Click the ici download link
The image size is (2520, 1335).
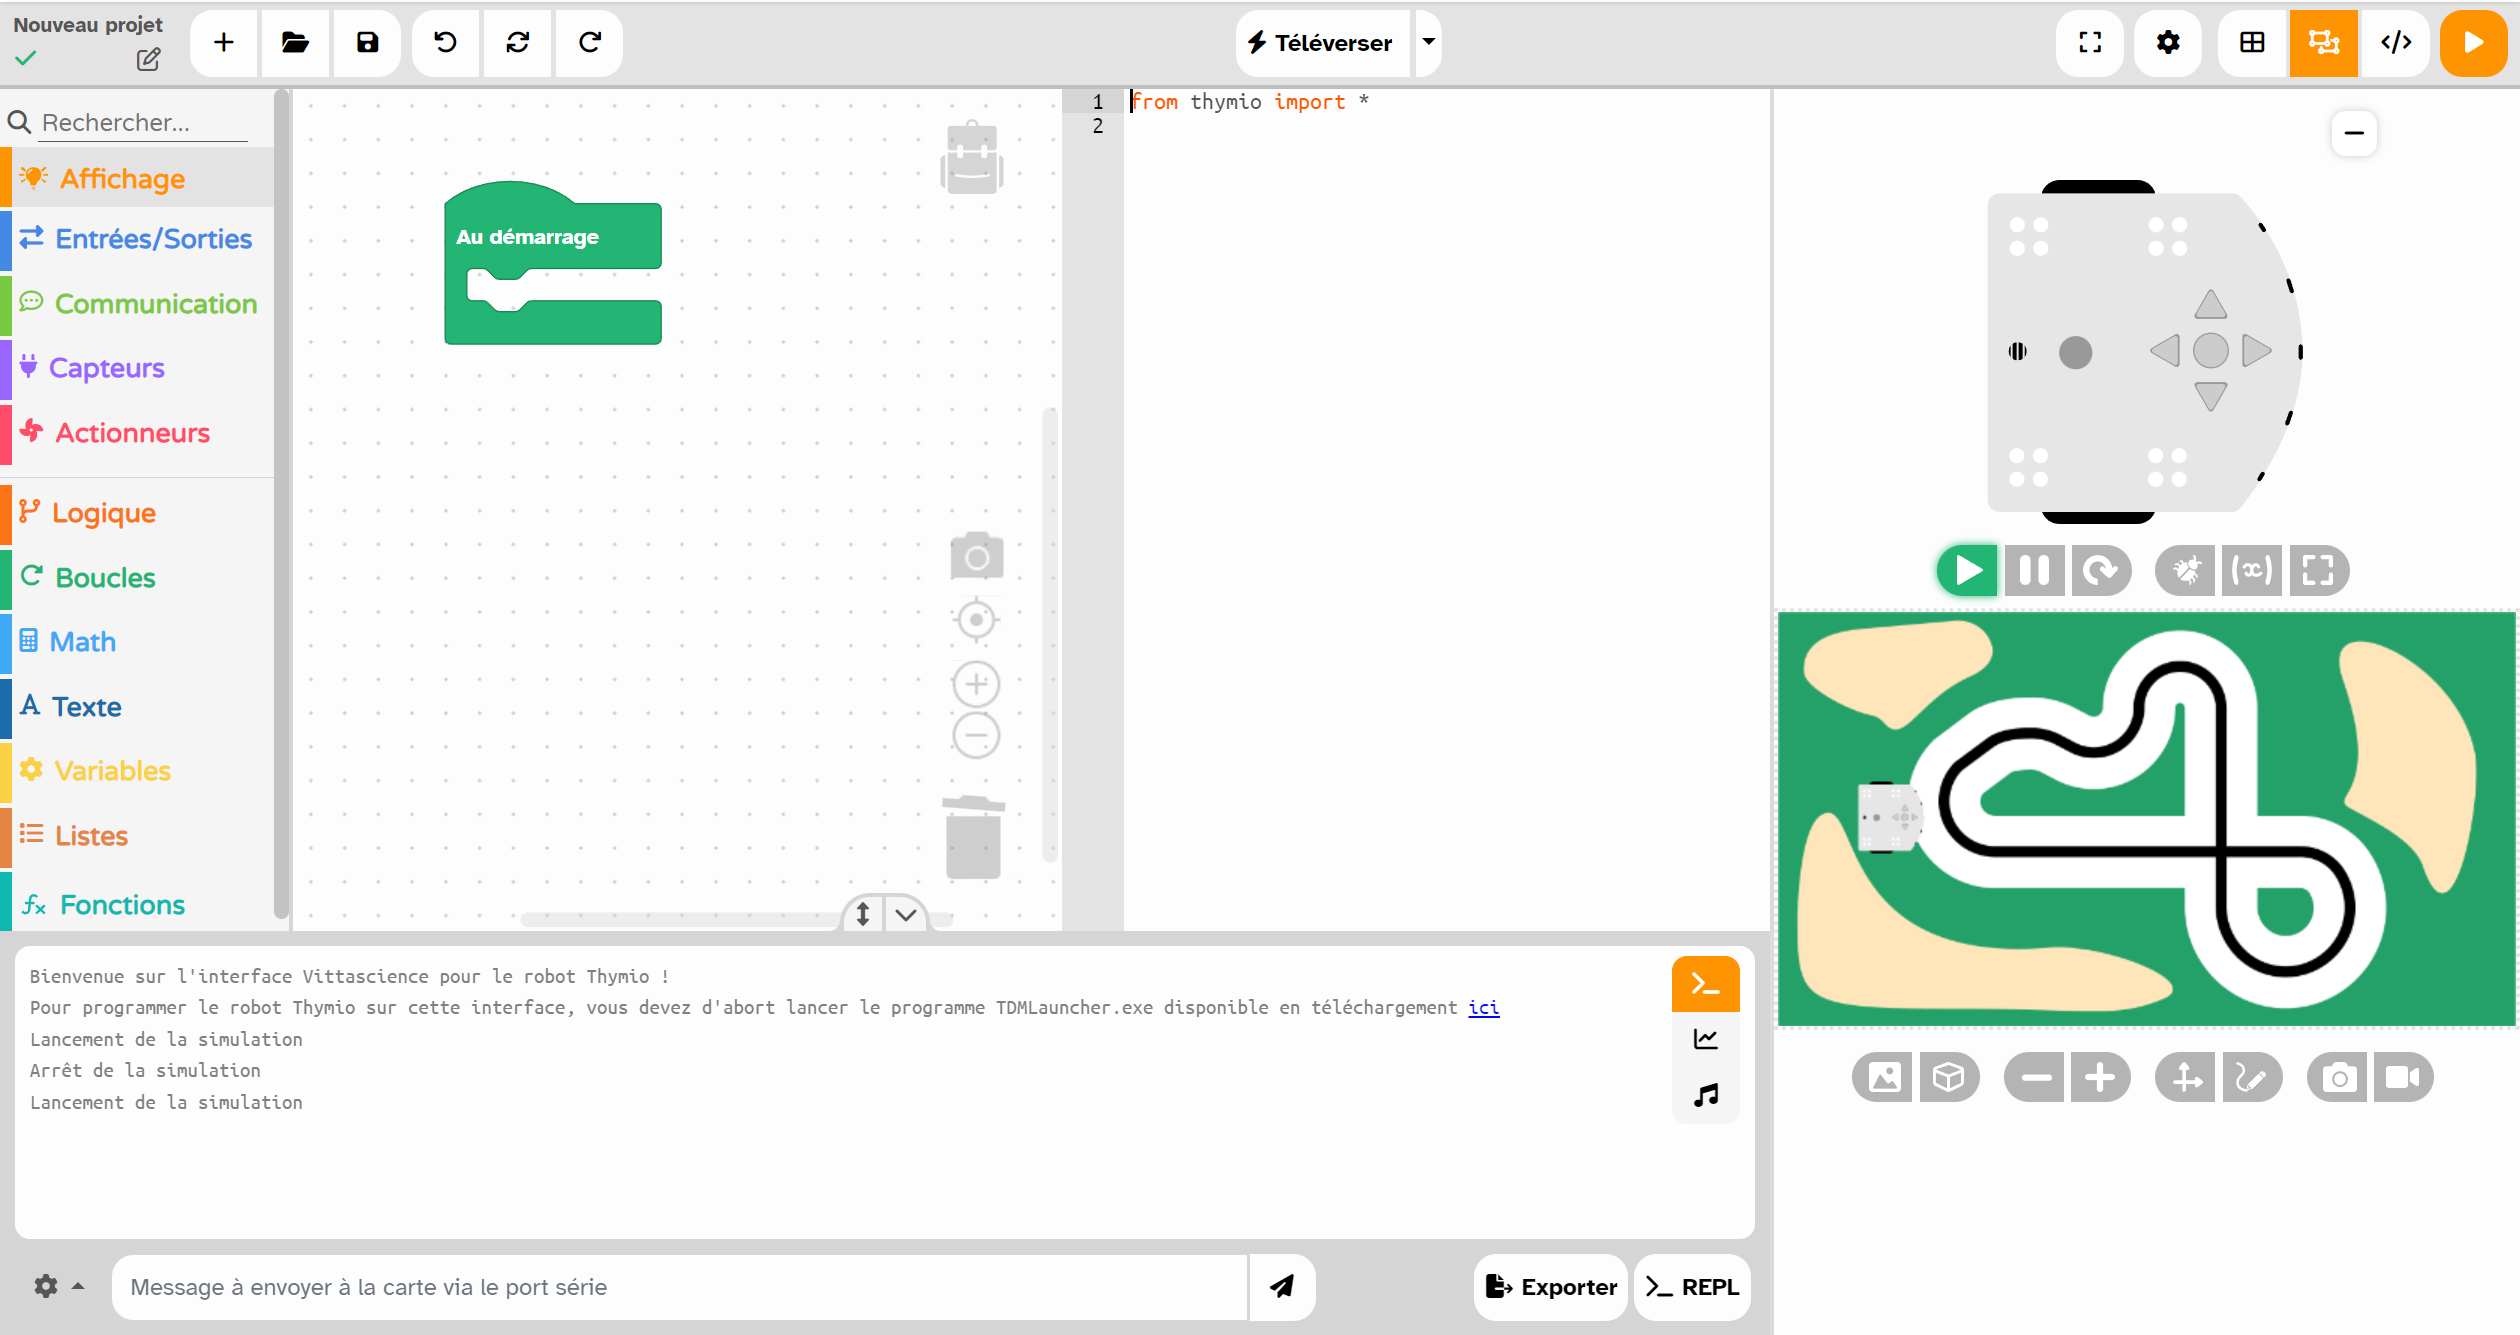[x=1484, y=1008]
